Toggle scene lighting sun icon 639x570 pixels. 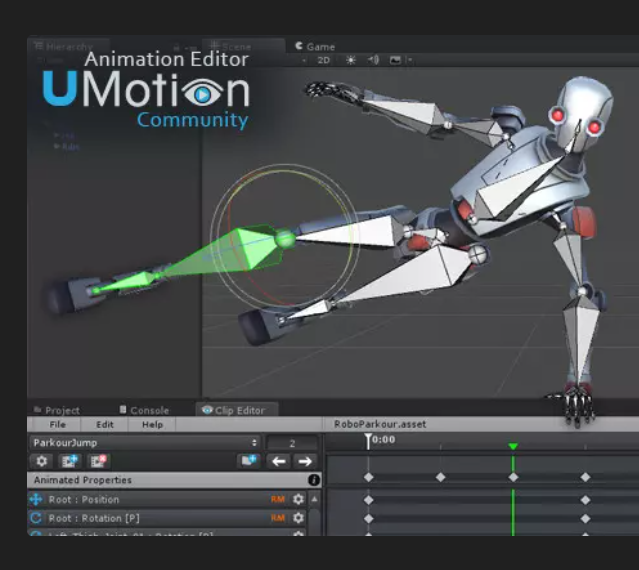[350, 60]
